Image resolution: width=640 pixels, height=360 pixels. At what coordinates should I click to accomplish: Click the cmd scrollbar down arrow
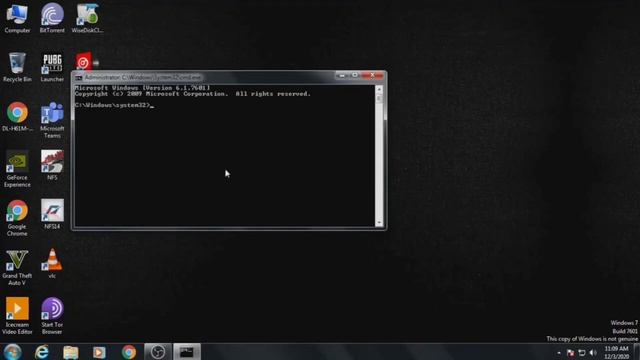379,223
